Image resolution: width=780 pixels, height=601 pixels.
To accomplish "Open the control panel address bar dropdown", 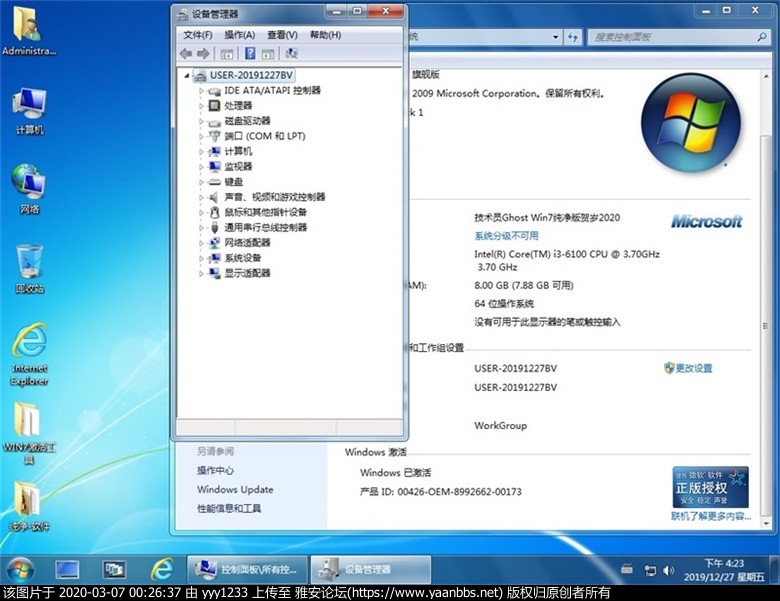I will pos(556,37).
